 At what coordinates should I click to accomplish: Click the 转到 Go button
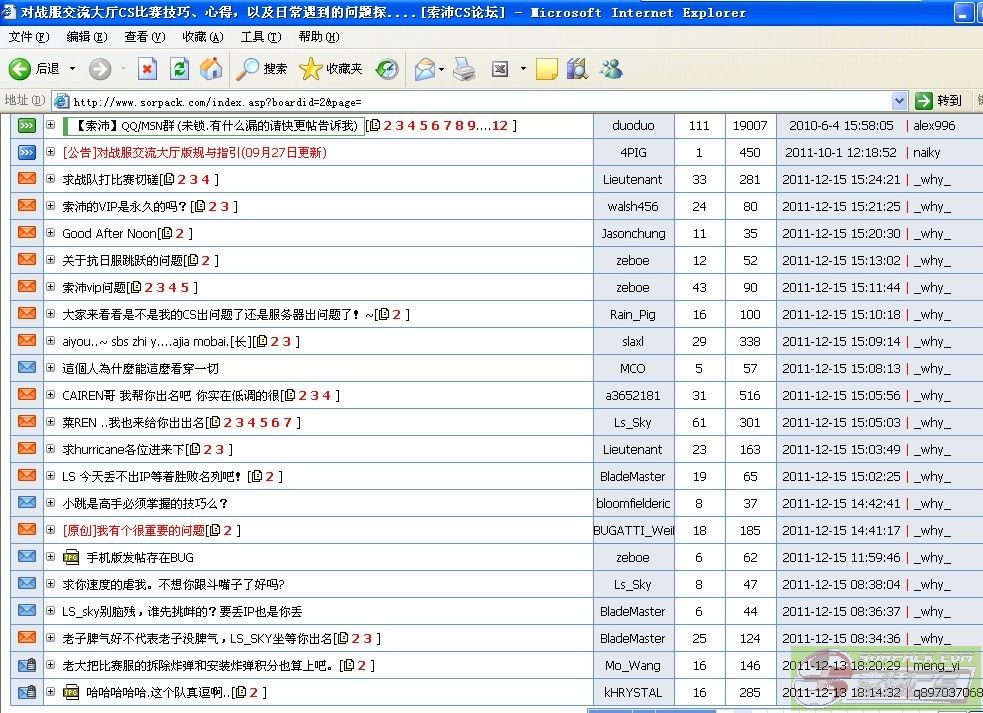pyautogui.click(x=938, y=101)
